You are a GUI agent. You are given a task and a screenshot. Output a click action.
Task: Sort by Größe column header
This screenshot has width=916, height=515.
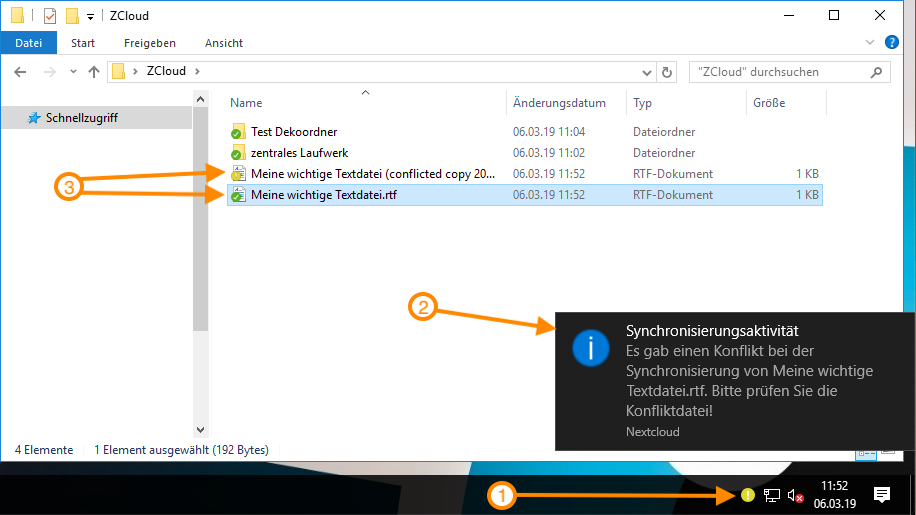point(769,103)
